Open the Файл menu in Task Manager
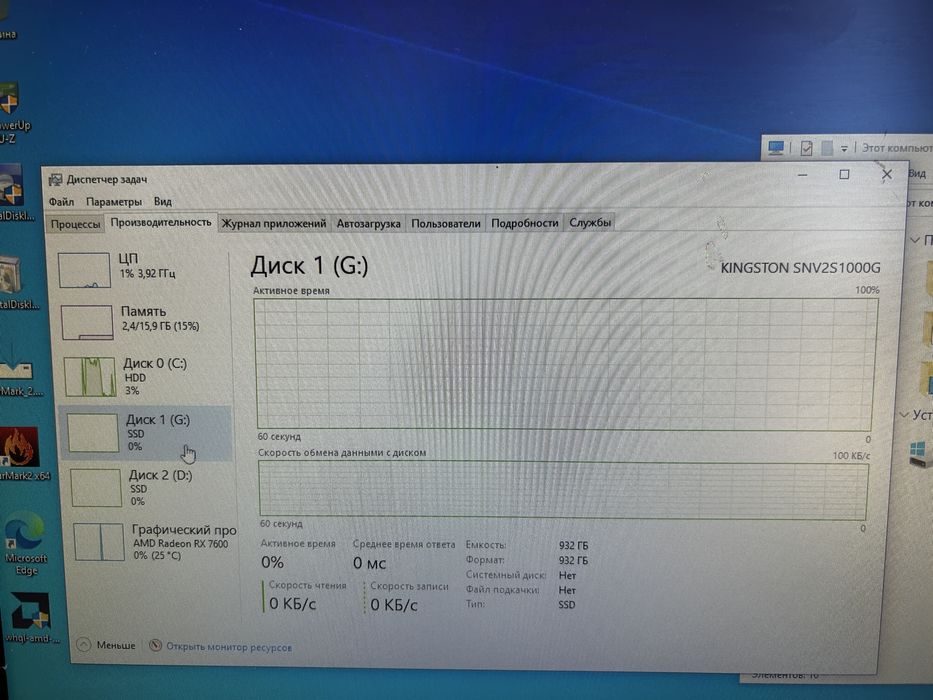This screenshot has height=700, width=933. [x=61, y=202]
